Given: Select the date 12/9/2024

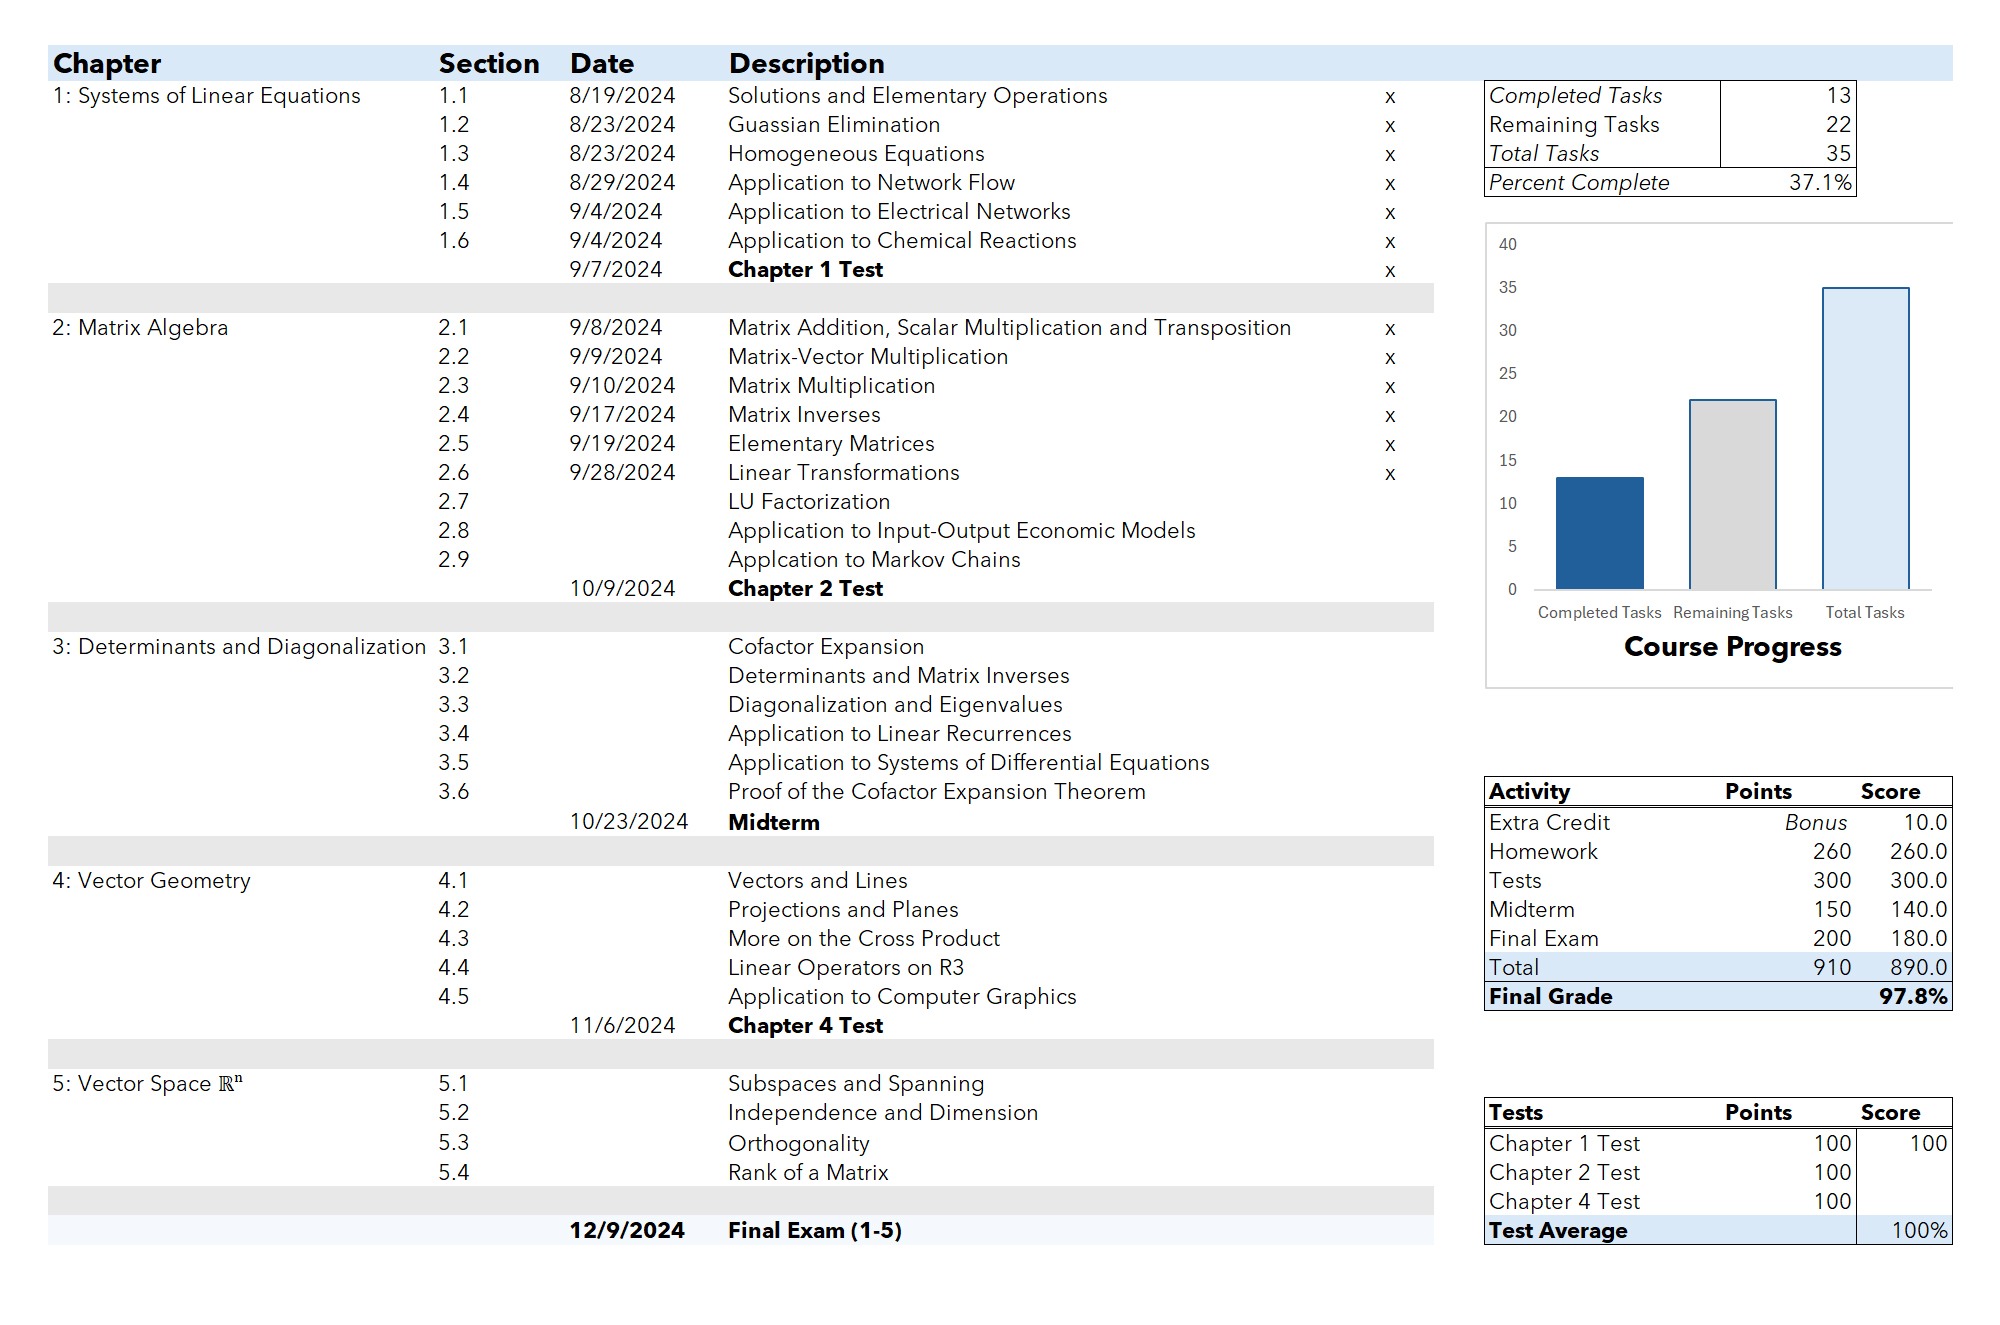Looking at the screenshot, I should tap(627, 1231).
